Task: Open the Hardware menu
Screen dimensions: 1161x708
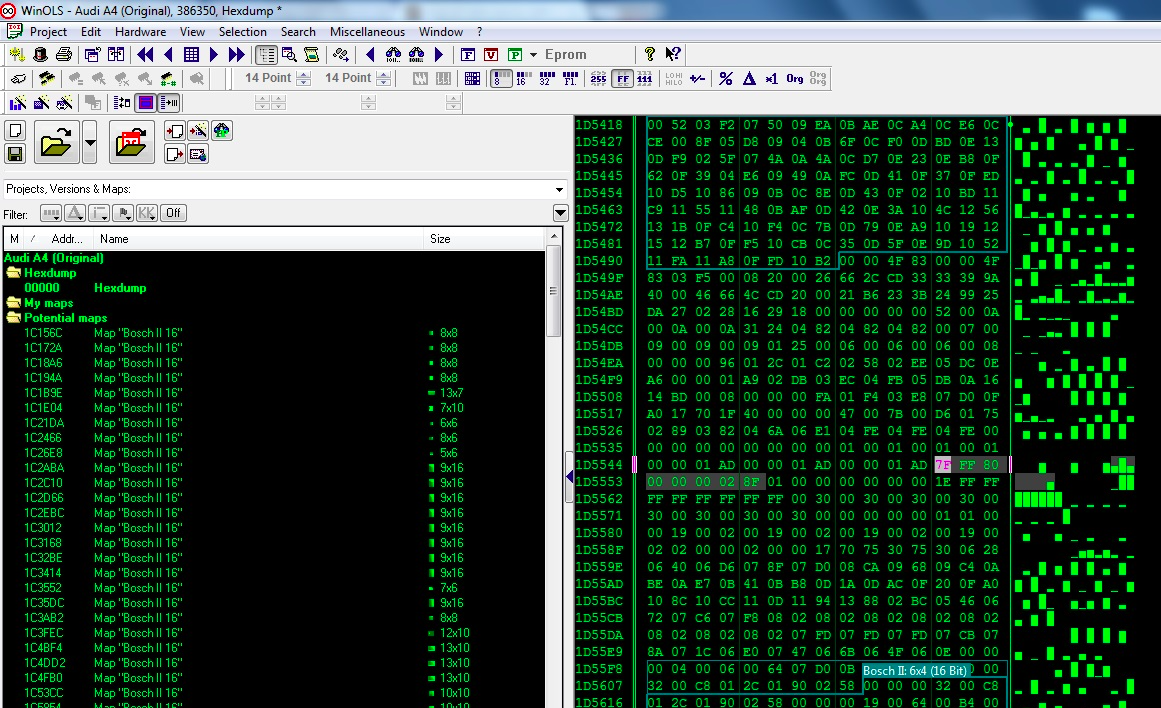Action: 141,32
